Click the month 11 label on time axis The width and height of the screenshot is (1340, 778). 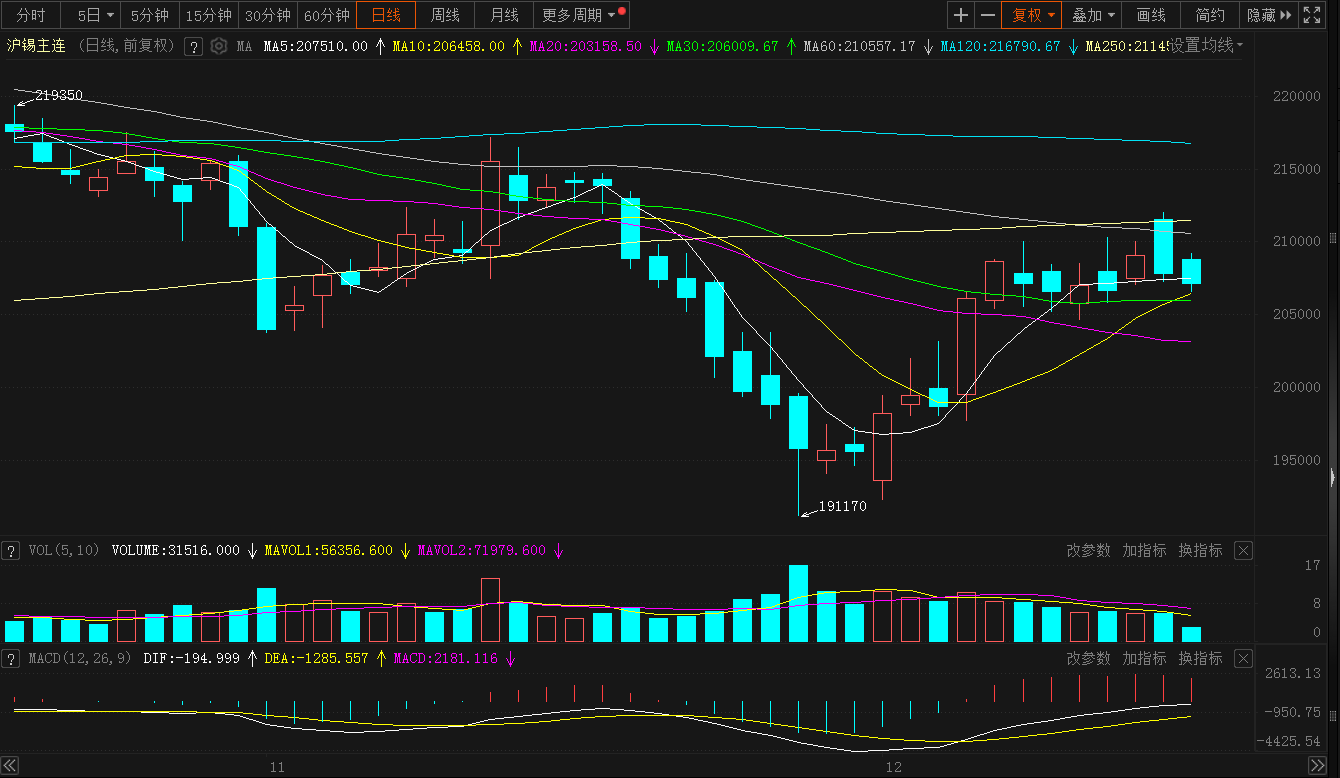tap(277, 766)
